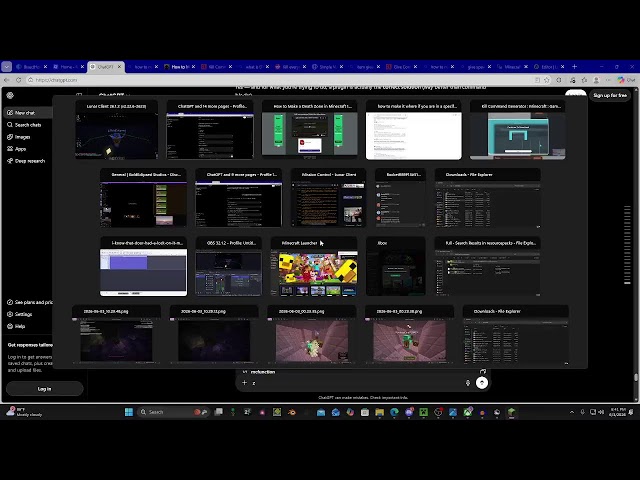
Task: Click the Log in button
Action: point(44,389)
